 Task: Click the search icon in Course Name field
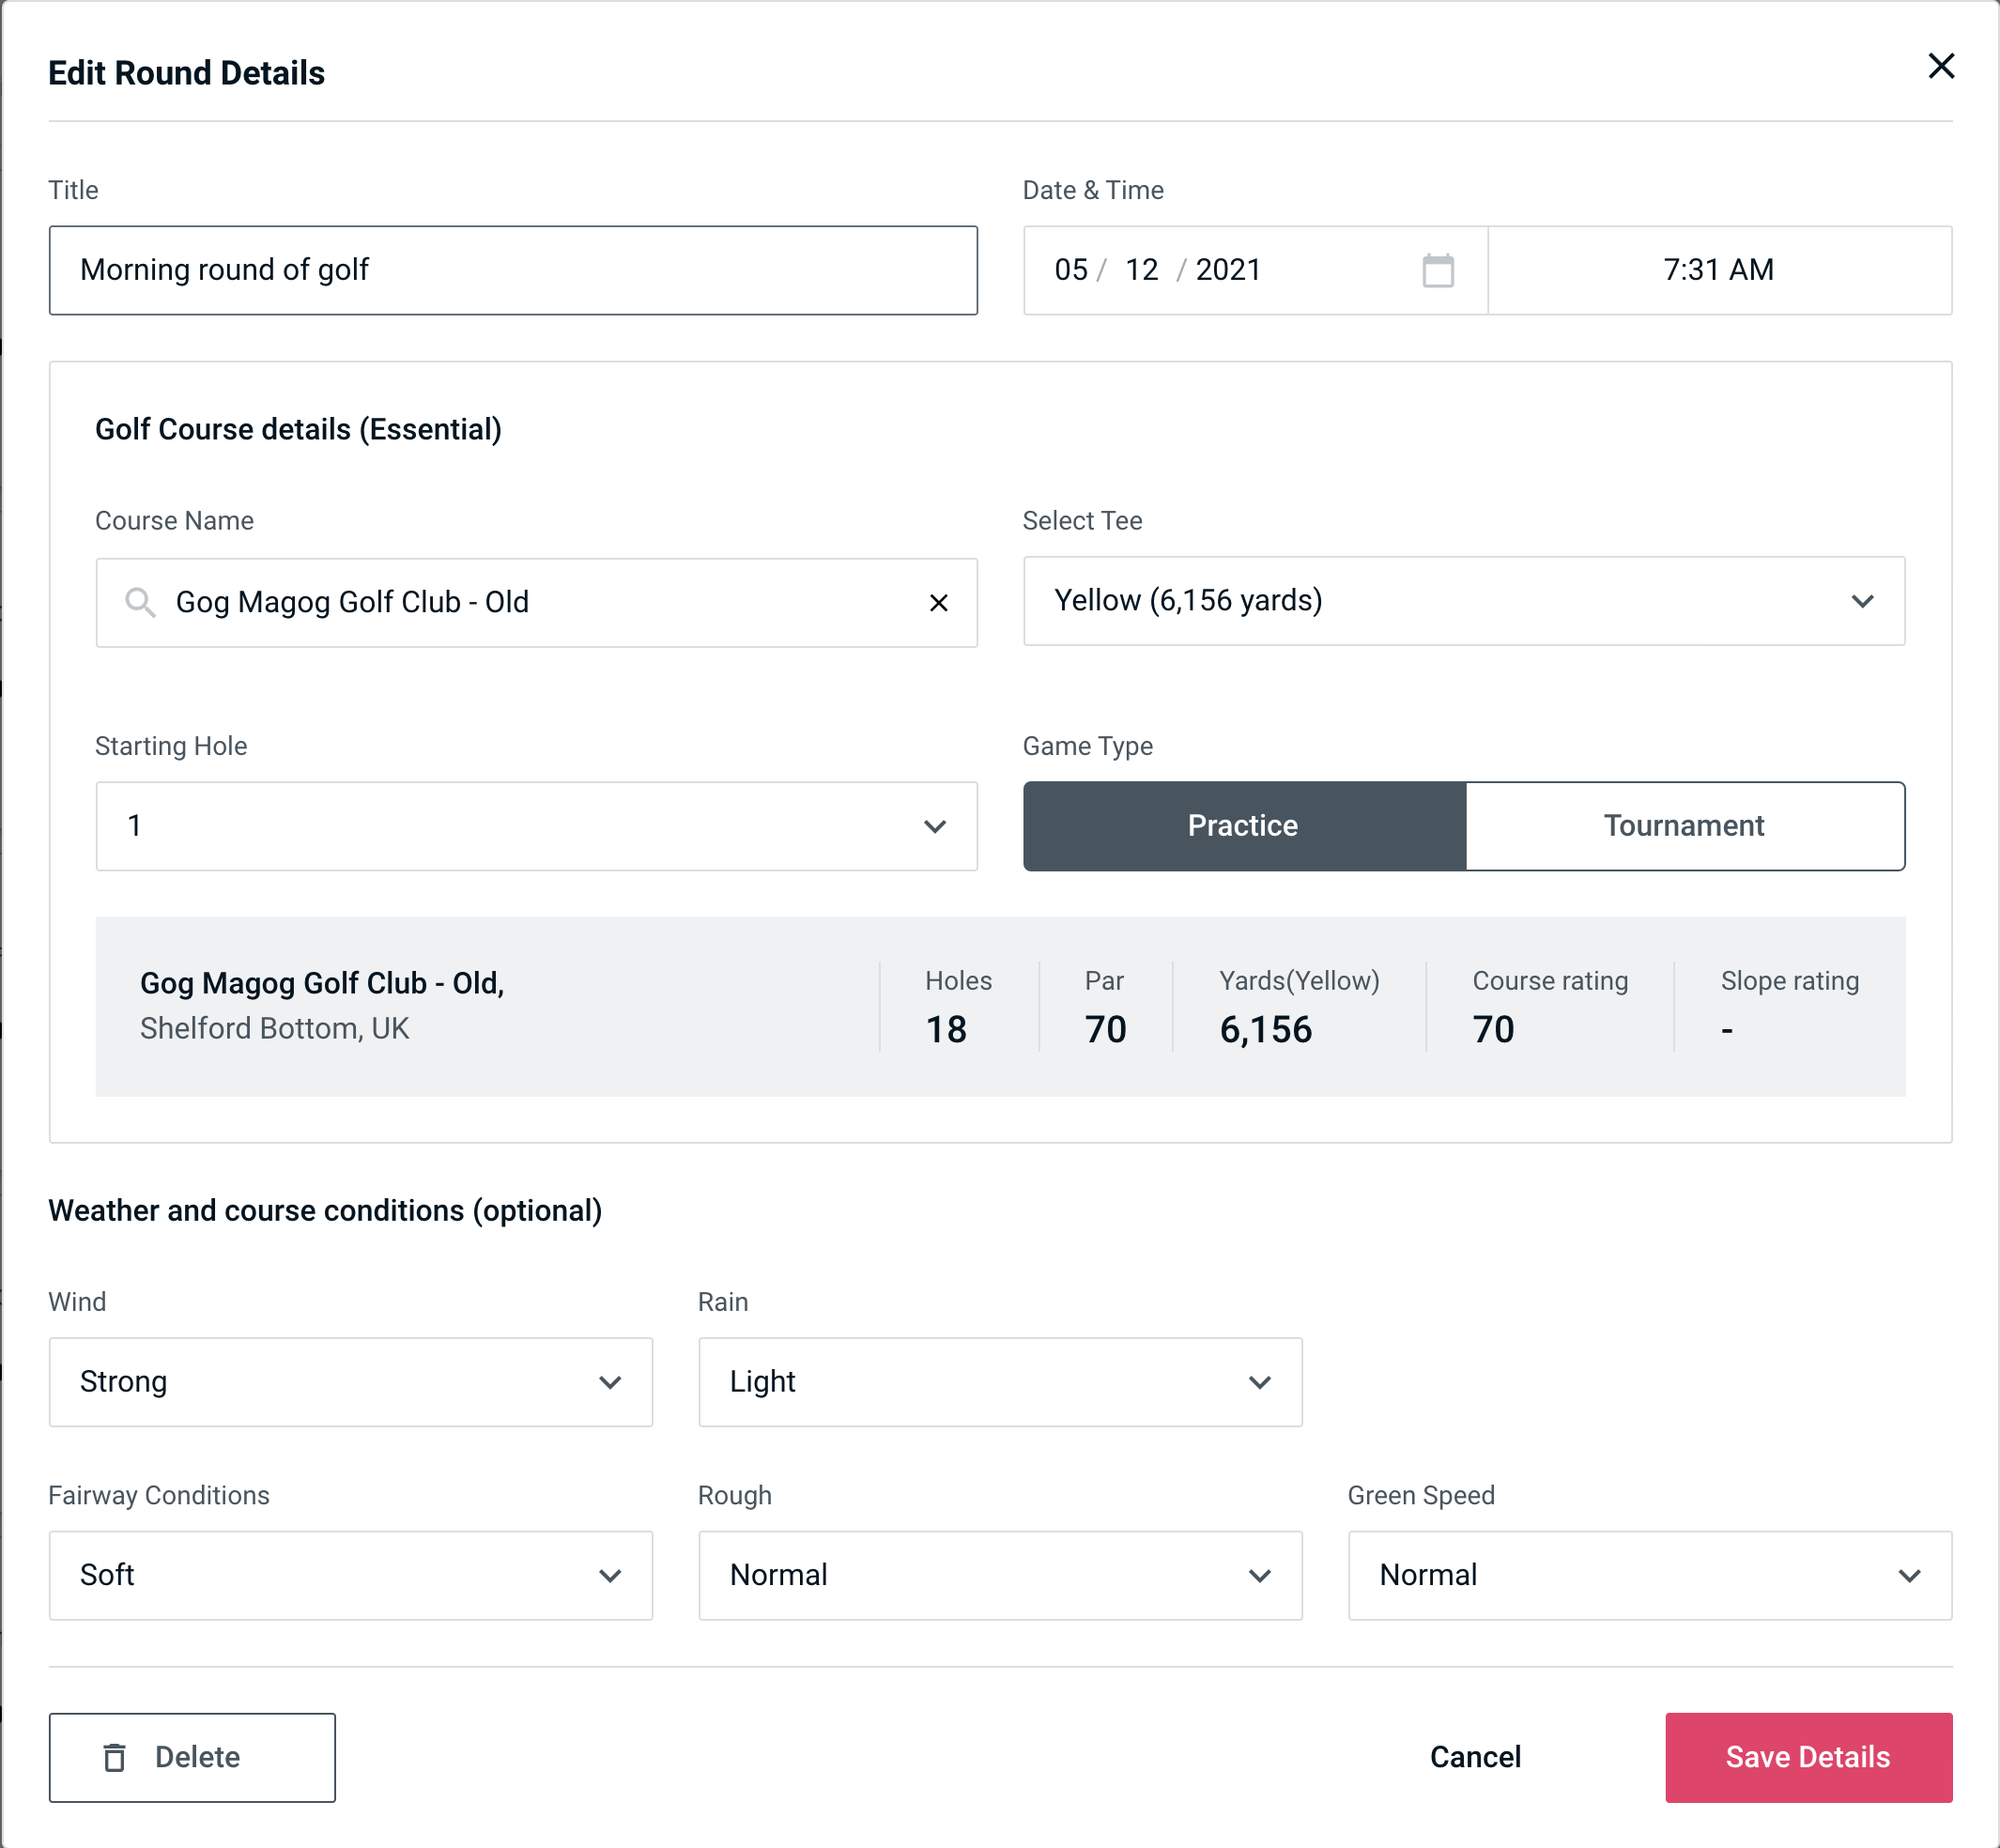tap(139, 603)
